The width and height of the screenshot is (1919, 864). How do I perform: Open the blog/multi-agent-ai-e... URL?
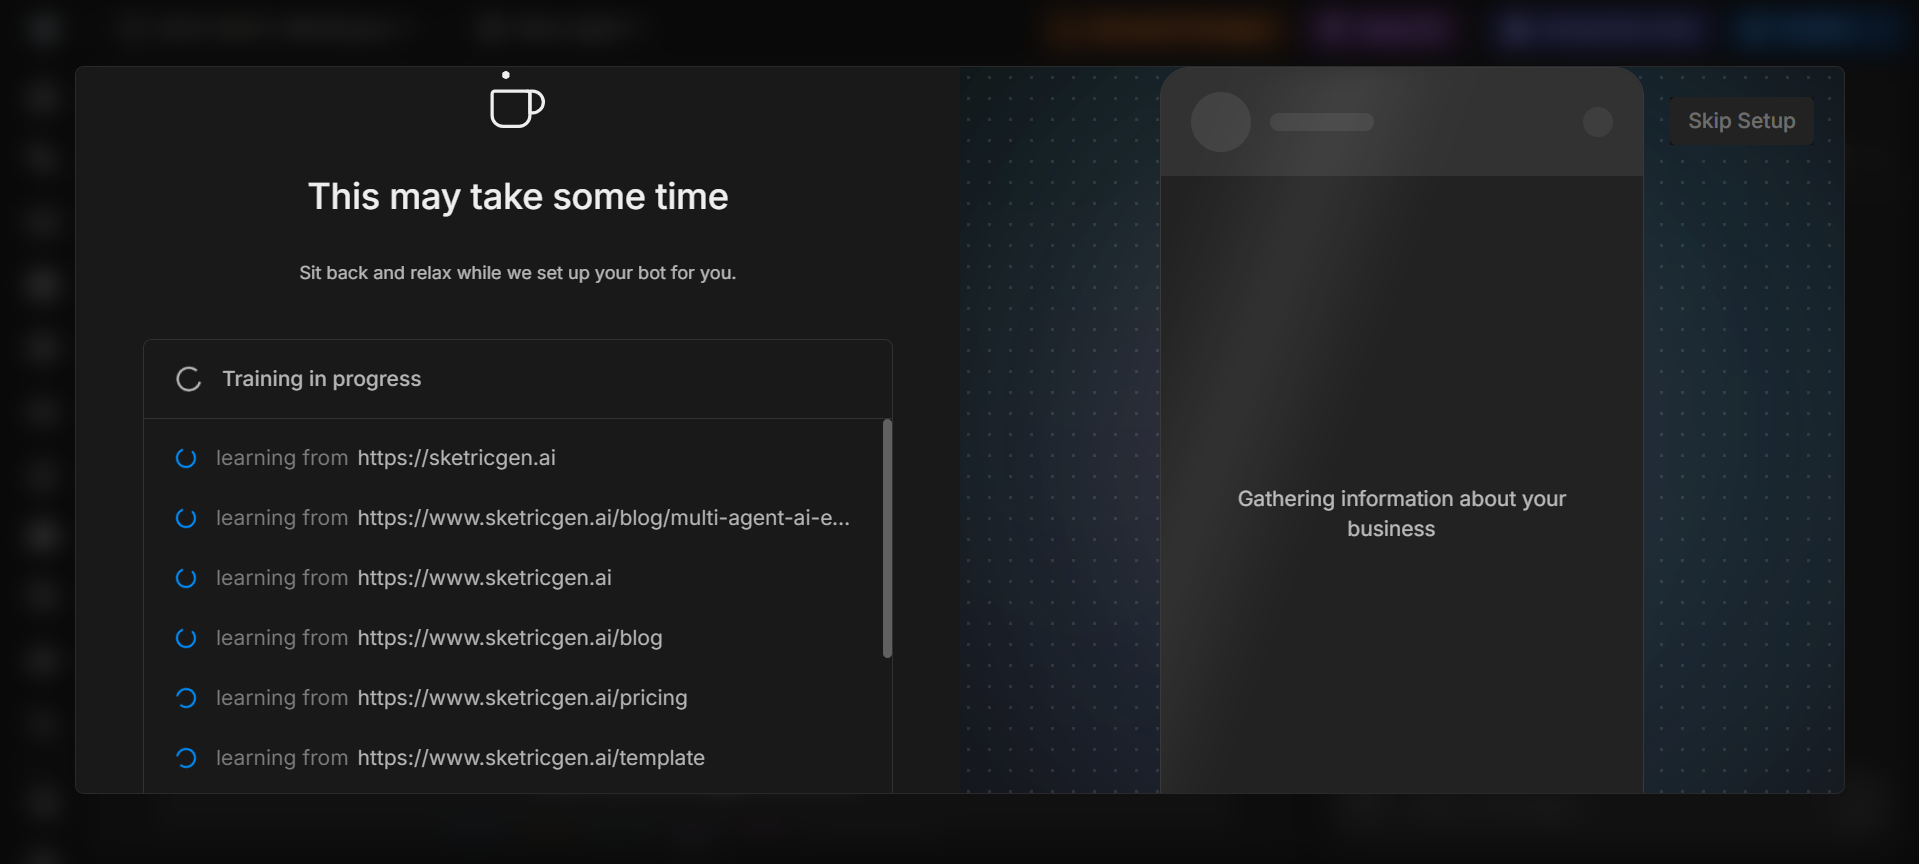(x=603, y=518)
